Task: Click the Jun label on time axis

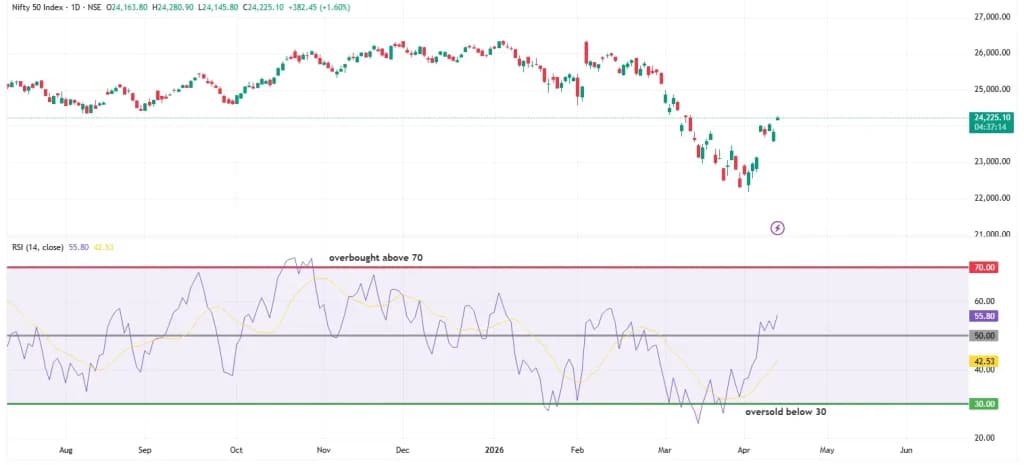Action: (906, 450)
